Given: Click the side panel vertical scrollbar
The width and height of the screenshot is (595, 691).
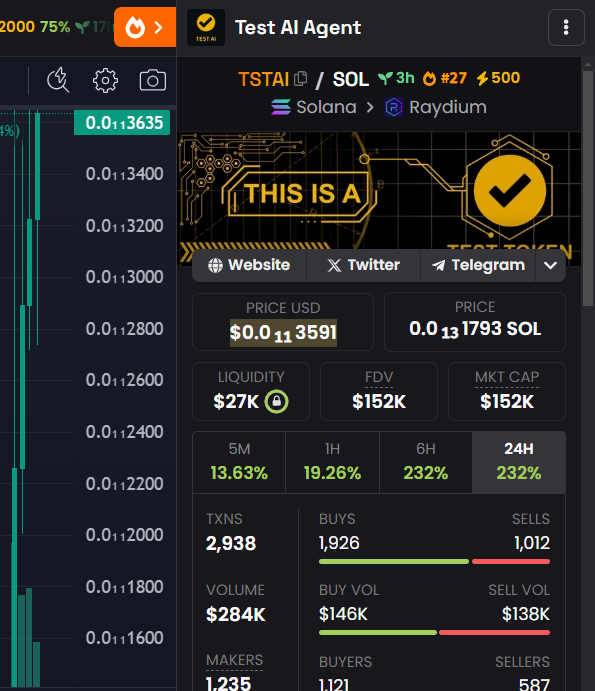Looking at the screenshot, I should [x=588, y=187].
